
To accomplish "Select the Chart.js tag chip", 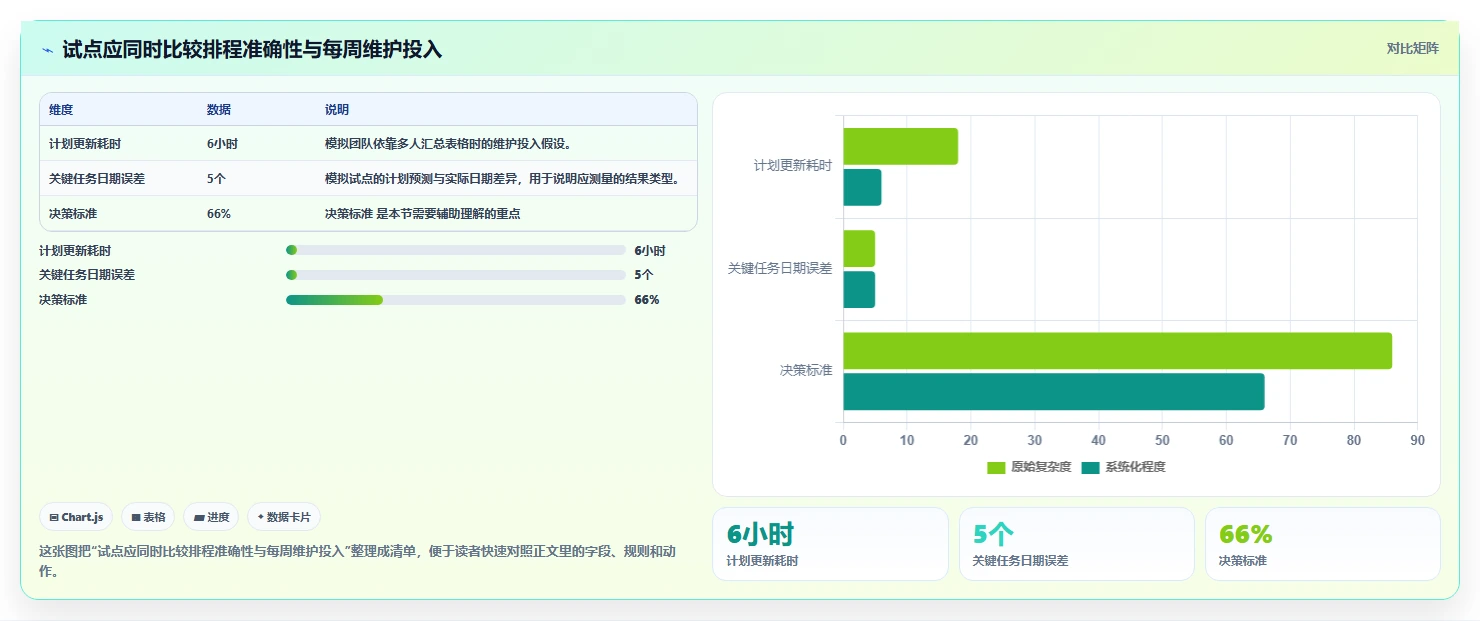I will pos(77,517).
